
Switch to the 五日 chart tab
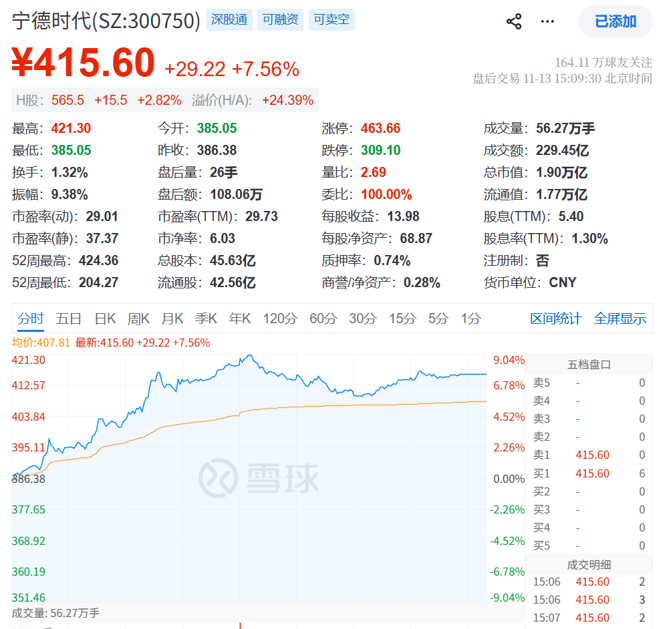(x=69, y=318)
